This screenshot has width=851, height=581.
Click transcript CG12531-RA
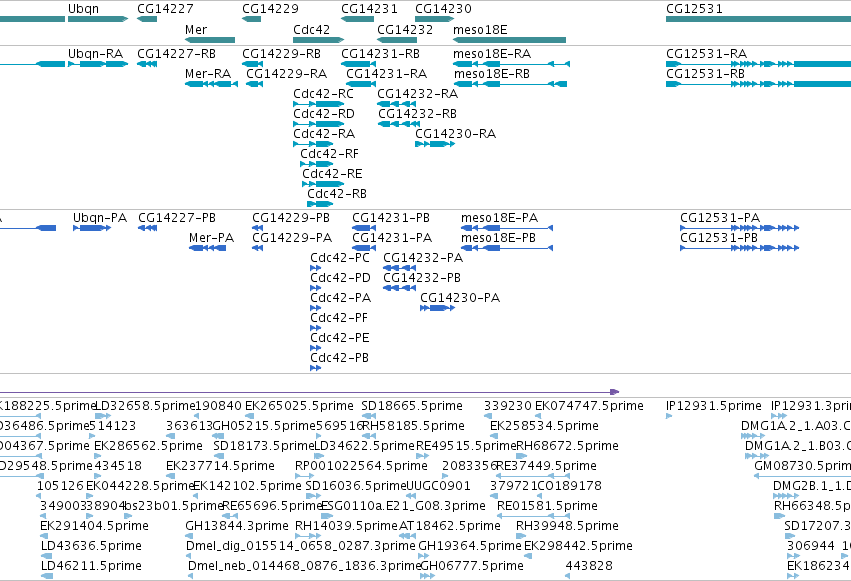758,64
